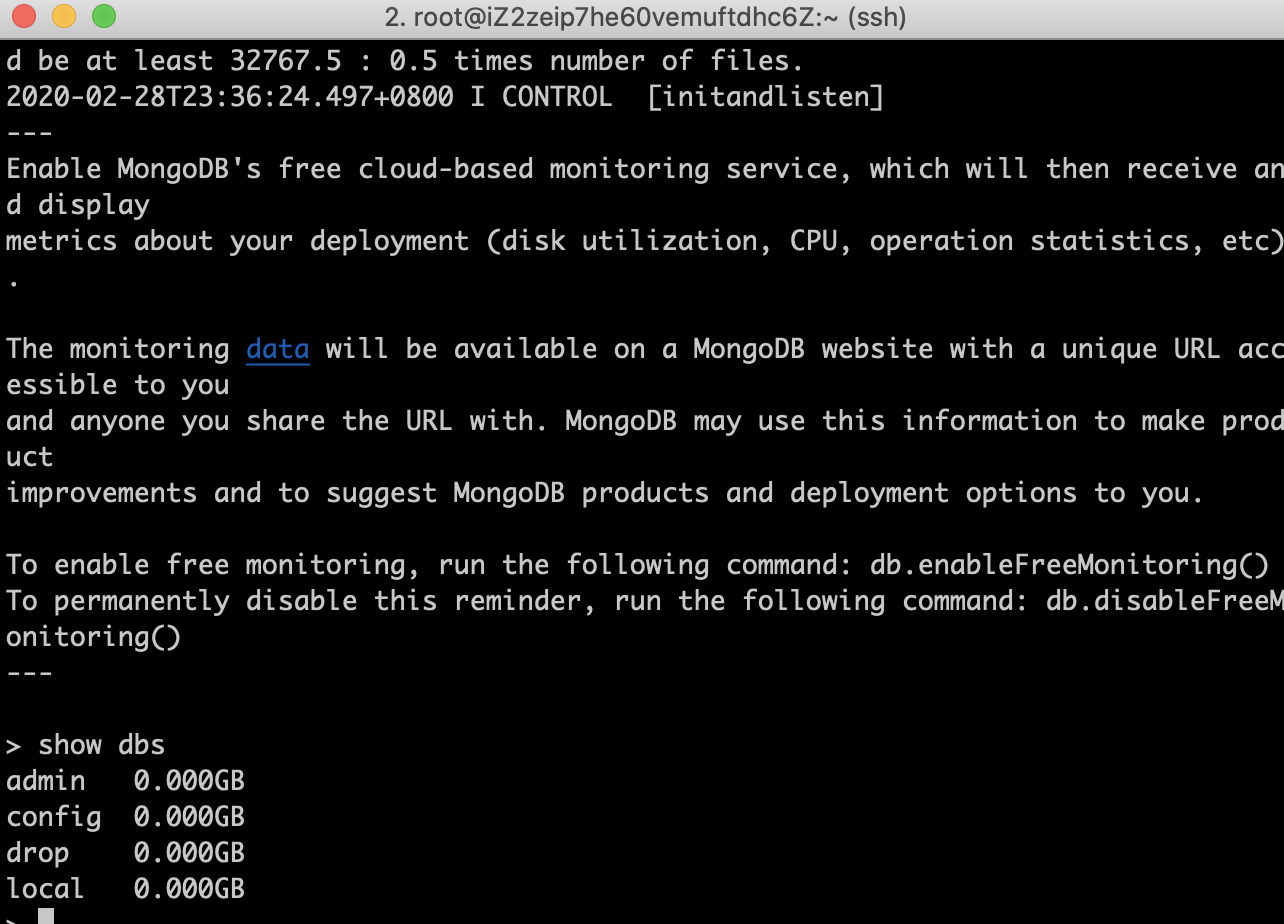Click the "config" database name
The width and height of the screenshot is (1284, 924).
point(53,817)
